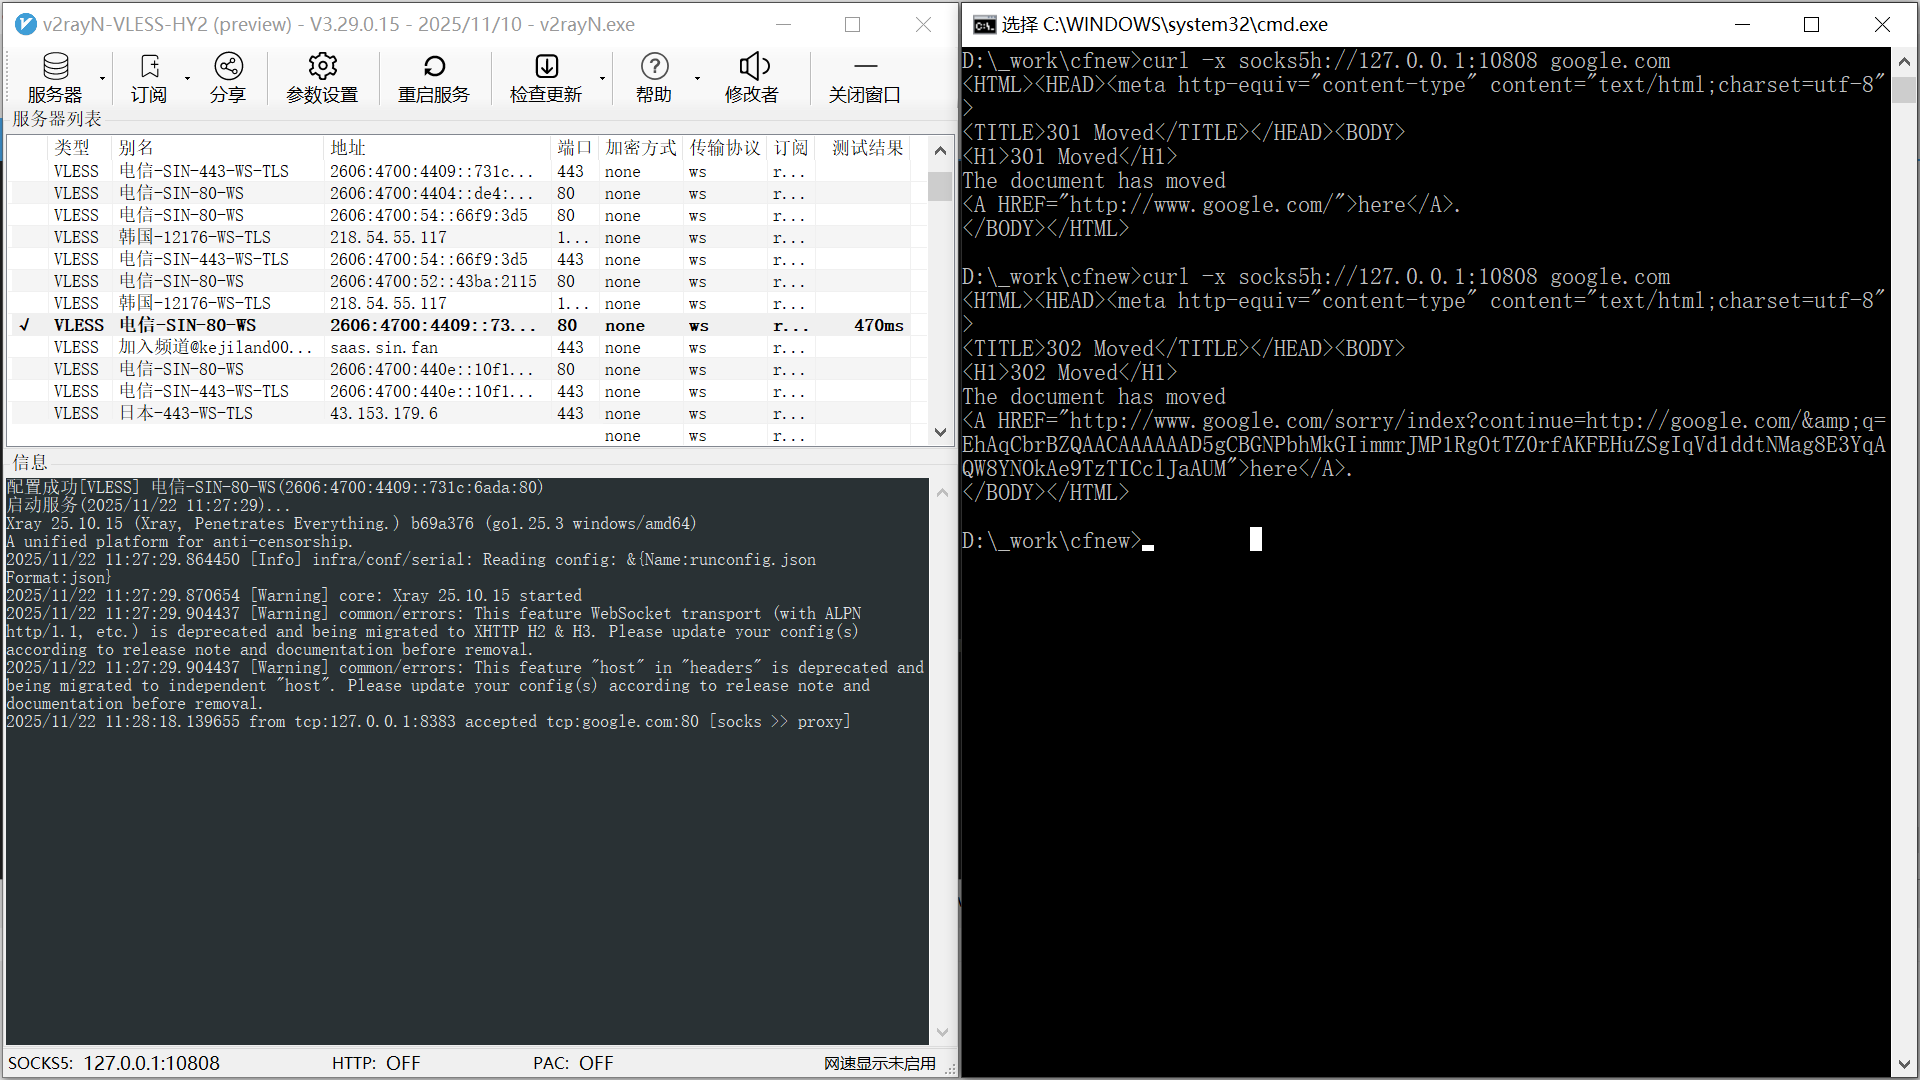
Task: Select the 日本-443-WS-TLS server row
Action: (x=186, y=413)
